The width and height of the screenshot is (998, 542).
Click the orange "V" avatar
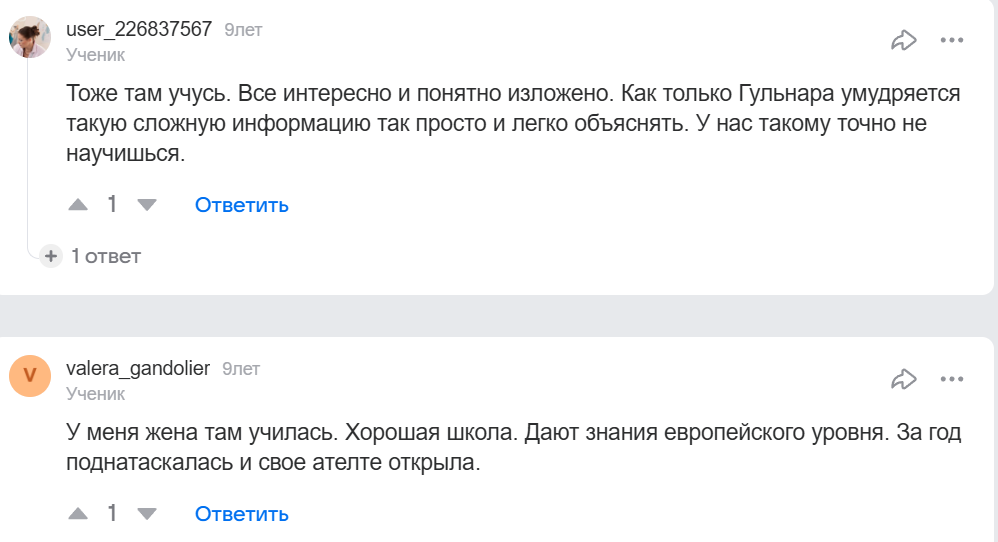30,376
